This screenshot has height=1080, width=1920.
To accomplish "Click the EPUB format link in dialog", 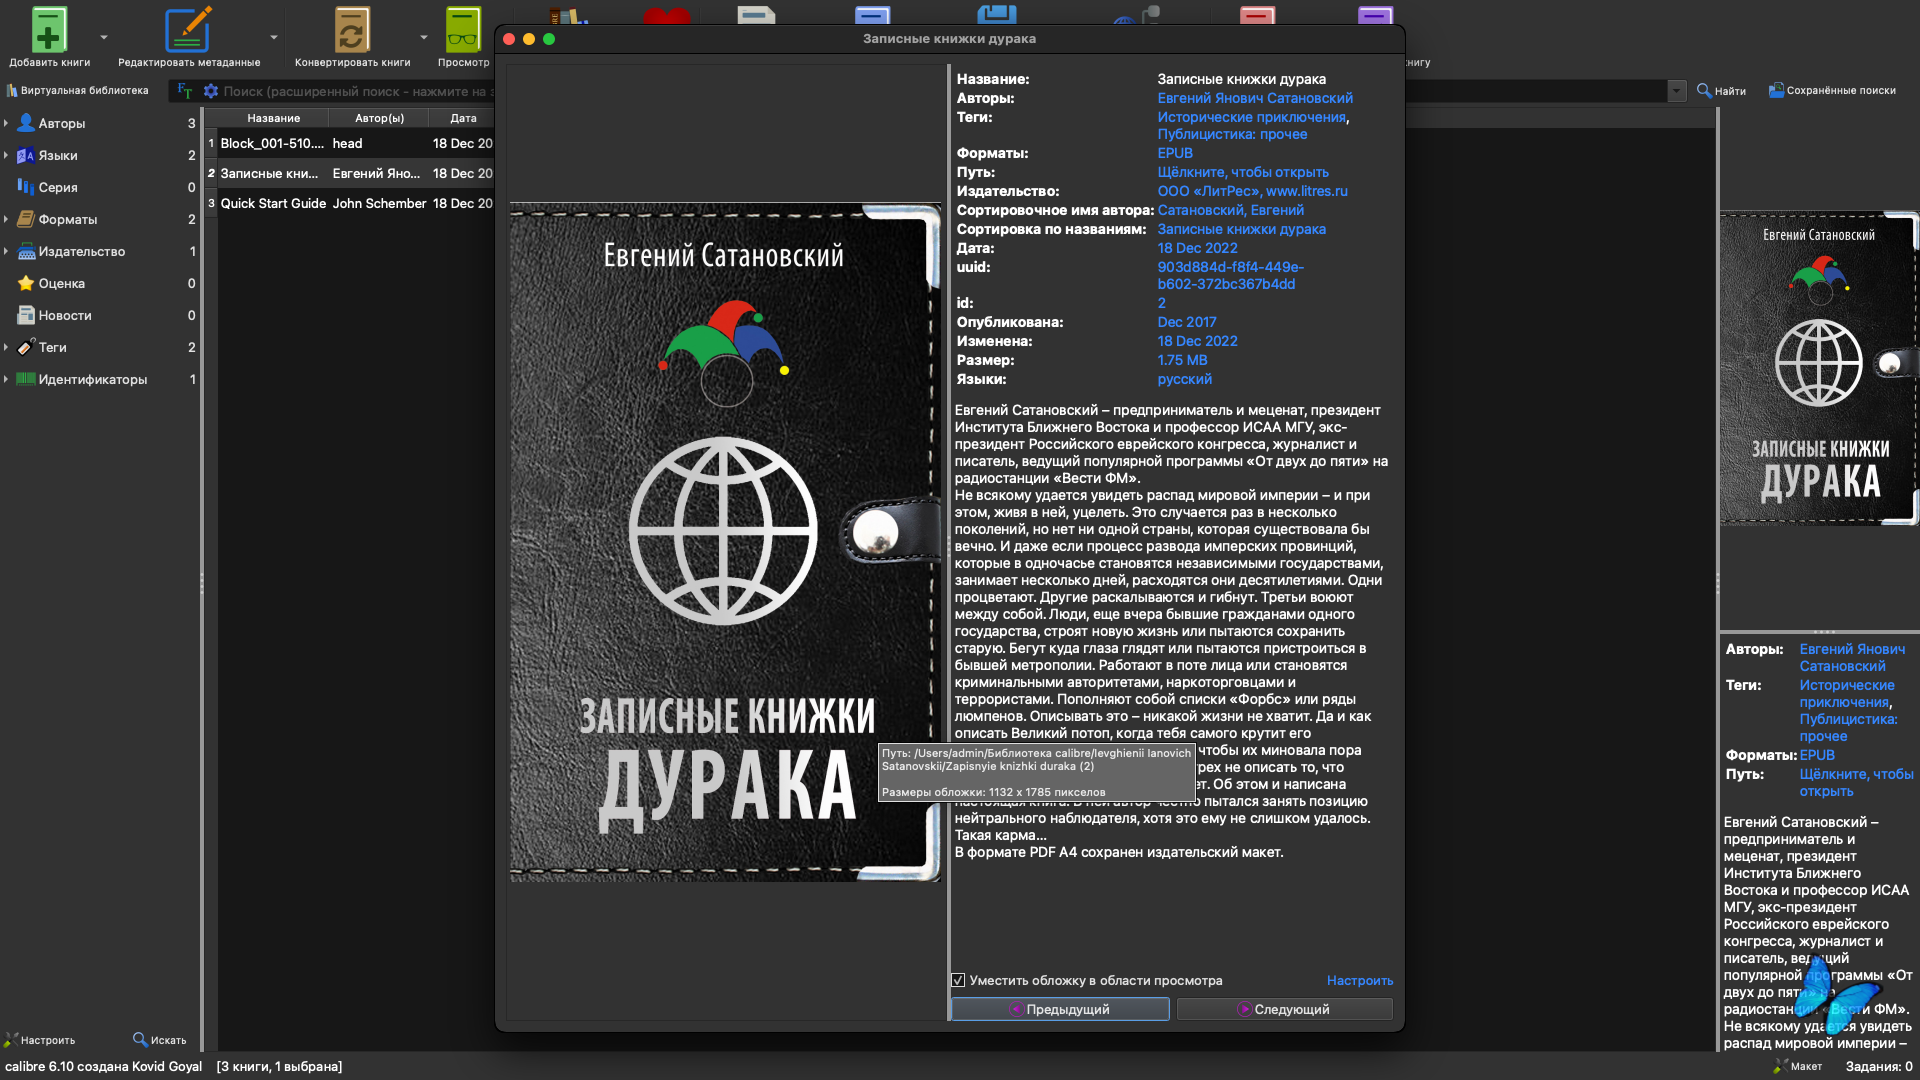I will pos(1175,153).
